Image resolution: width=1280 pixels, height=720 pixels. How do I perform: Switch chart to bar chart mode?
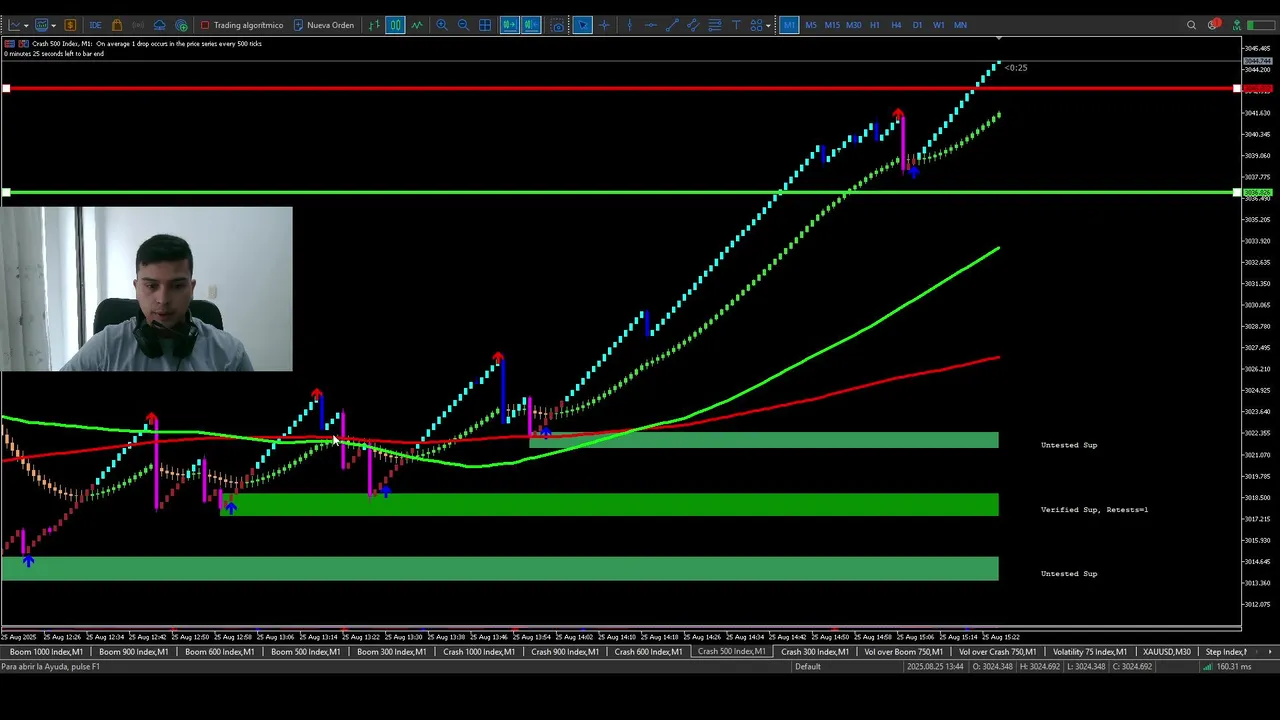point(374,25)
